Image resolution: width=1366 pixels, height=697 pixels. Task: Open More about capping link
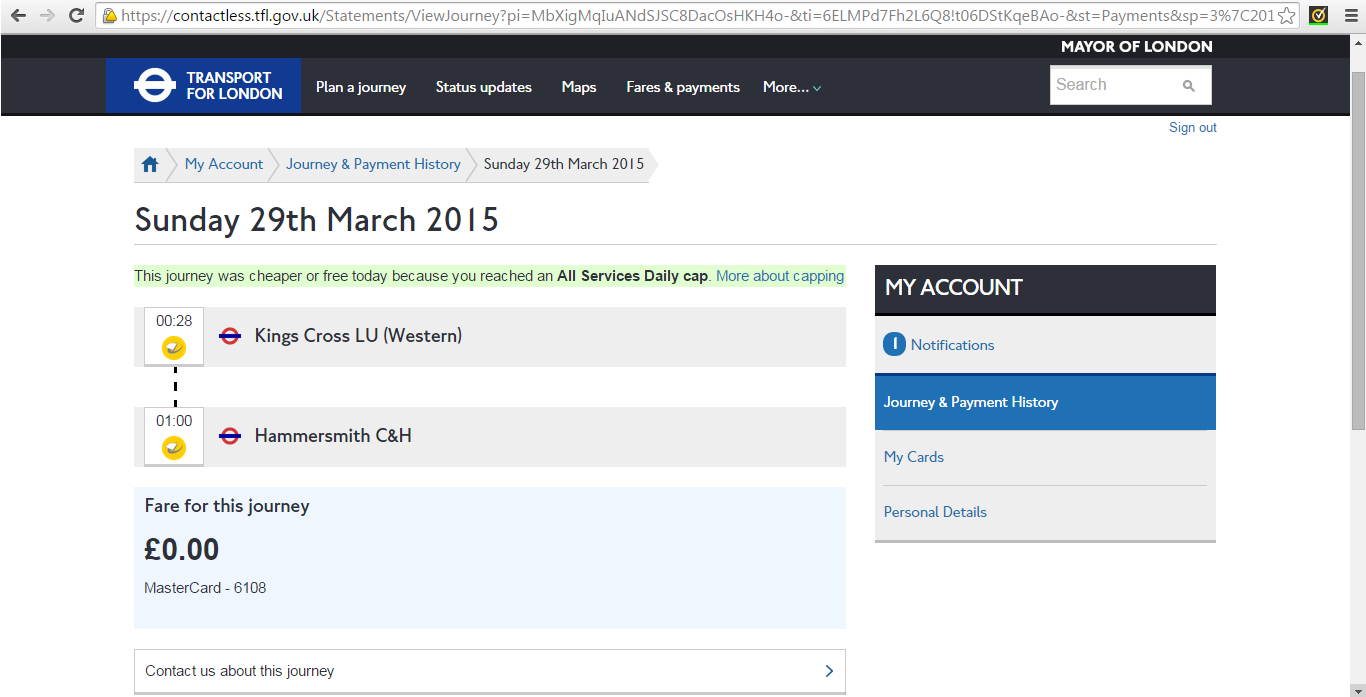click(780, 276)
